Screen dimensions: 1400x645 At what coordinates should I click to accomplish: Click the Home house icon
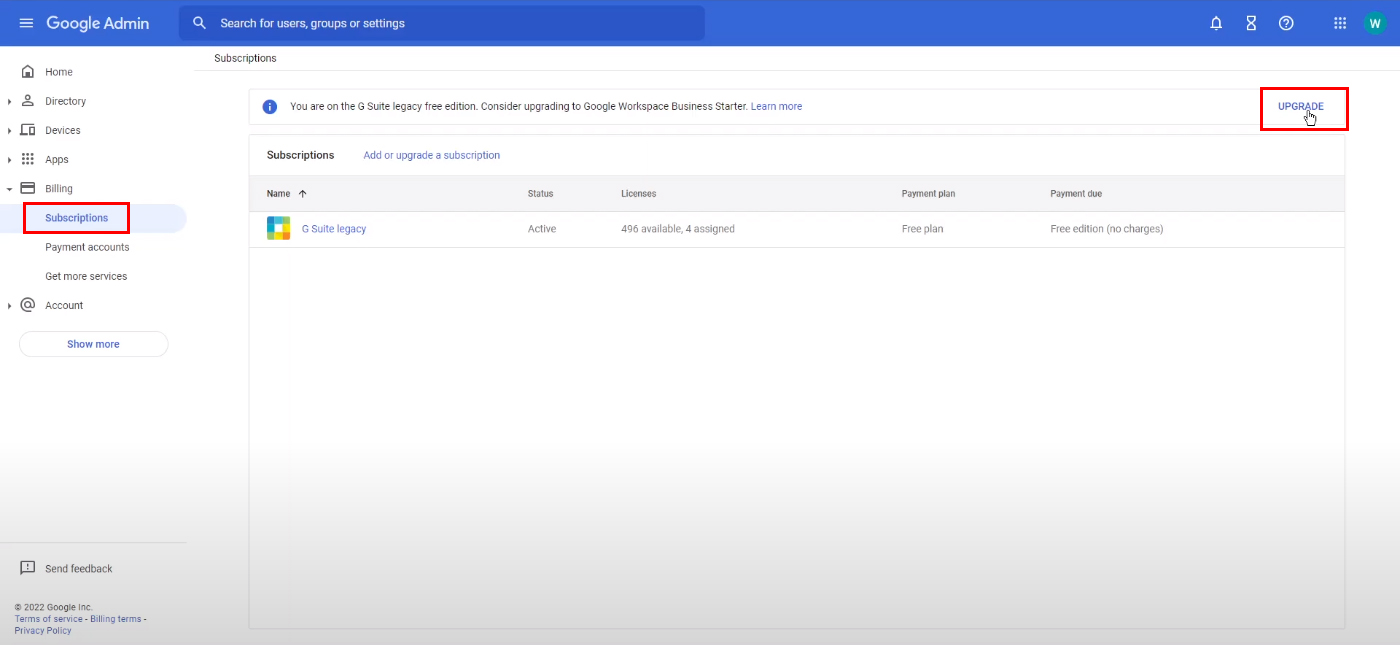coord(28,72)
